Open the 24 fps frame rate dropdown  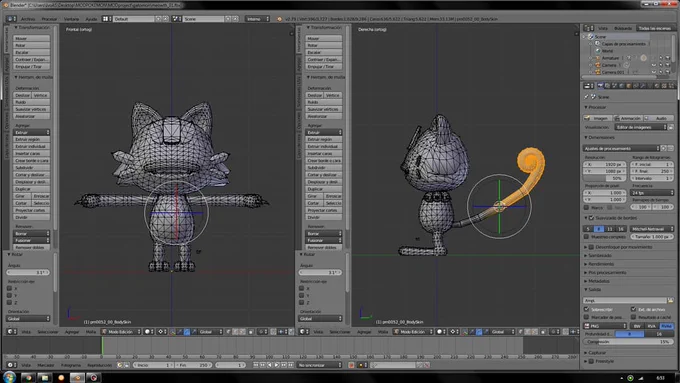[x=652, y=193]
